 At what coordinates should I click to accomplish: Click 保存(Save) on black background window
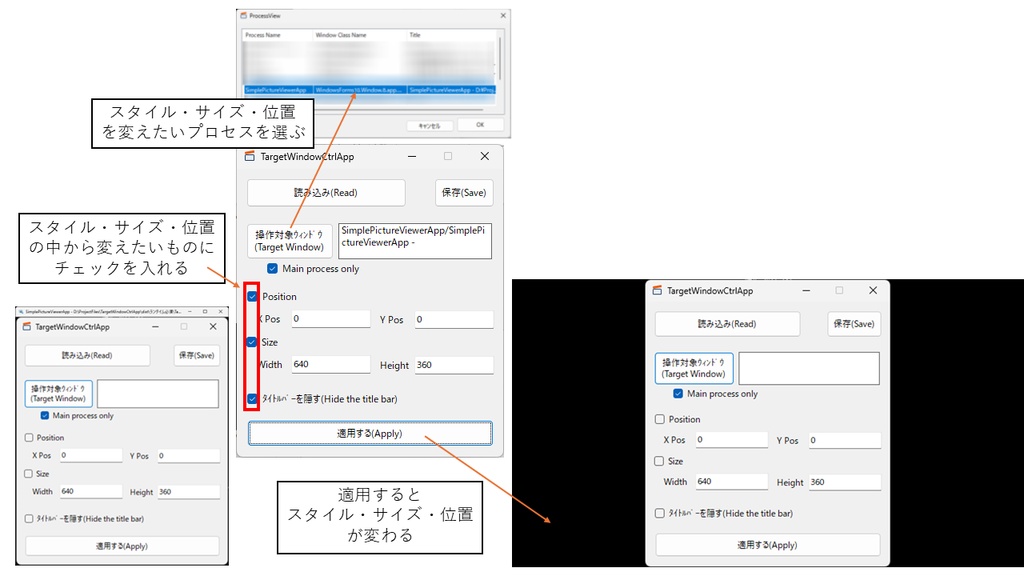[854, 324]
